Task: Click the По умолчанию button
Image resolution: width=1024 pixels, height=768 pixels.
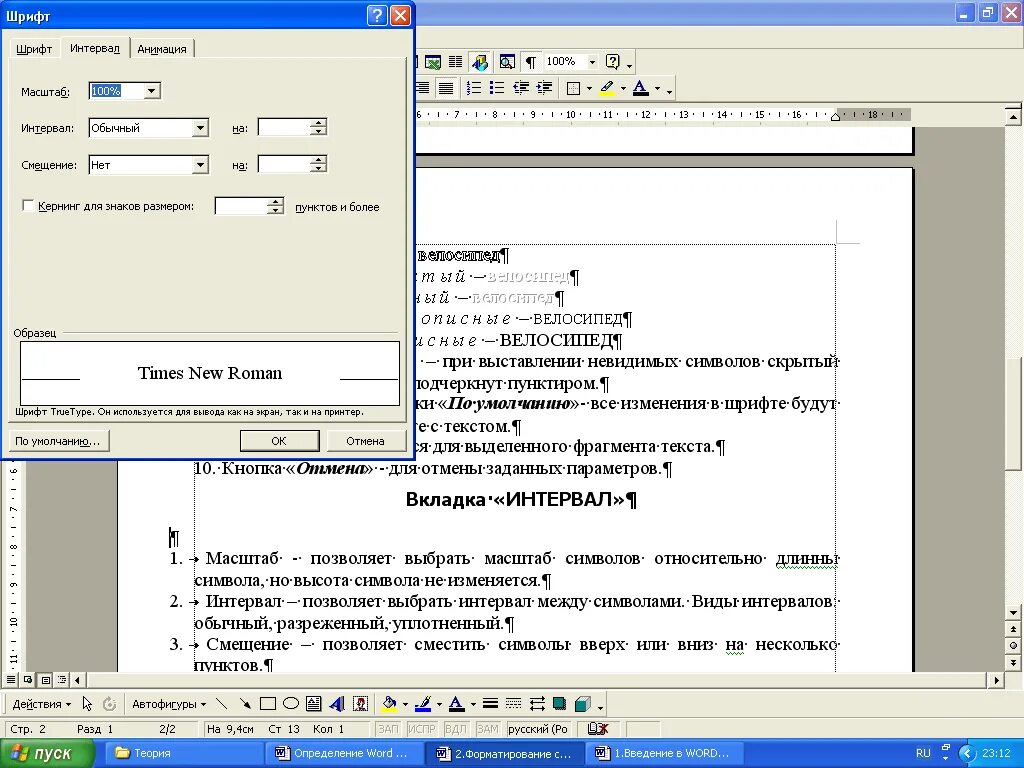Action: pos(58,441)
